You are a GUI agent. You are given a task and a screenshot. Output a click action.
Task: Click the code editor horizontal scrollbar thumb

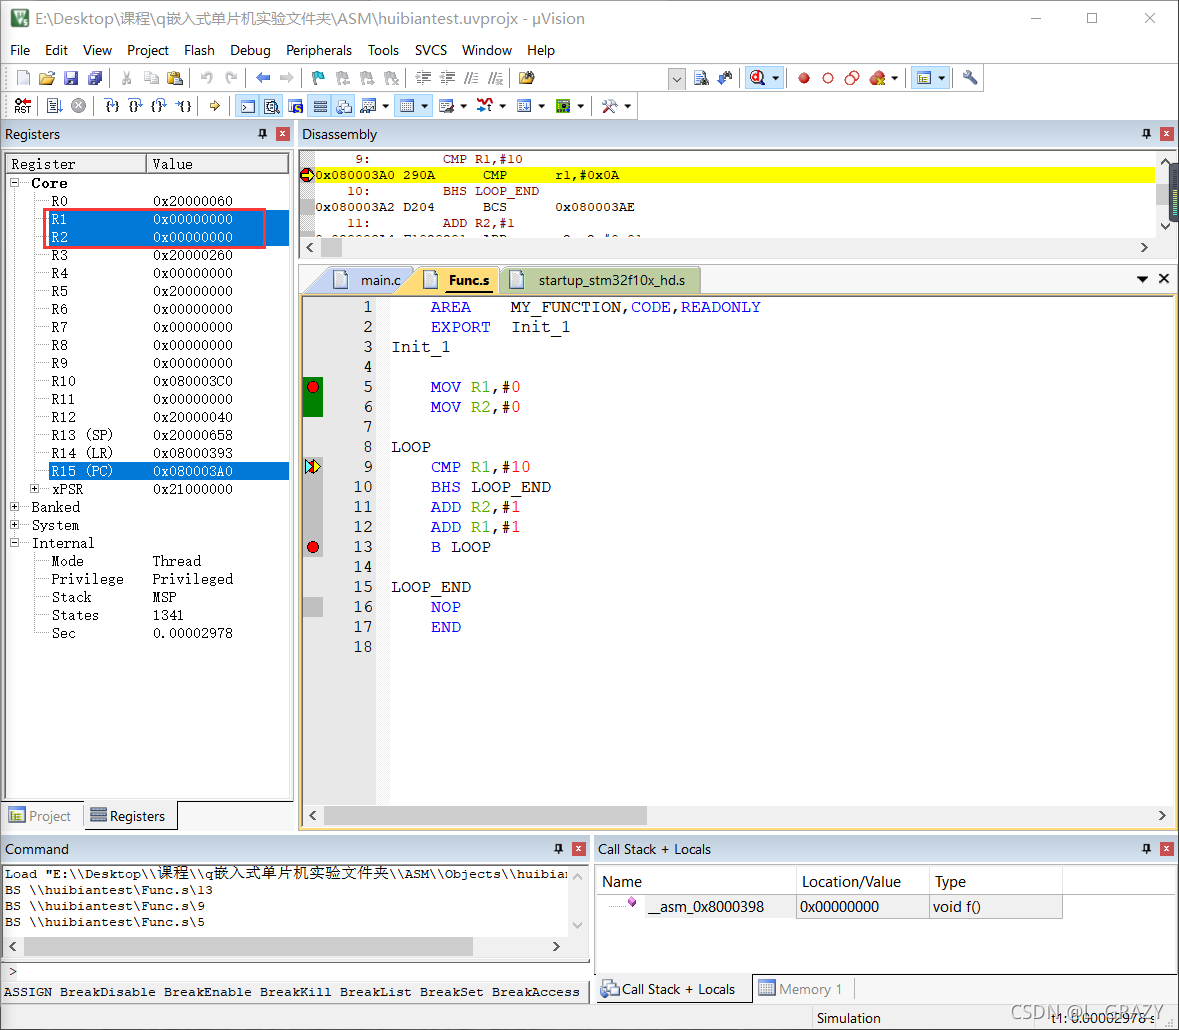pyautogui.click(x=485, y=815)
